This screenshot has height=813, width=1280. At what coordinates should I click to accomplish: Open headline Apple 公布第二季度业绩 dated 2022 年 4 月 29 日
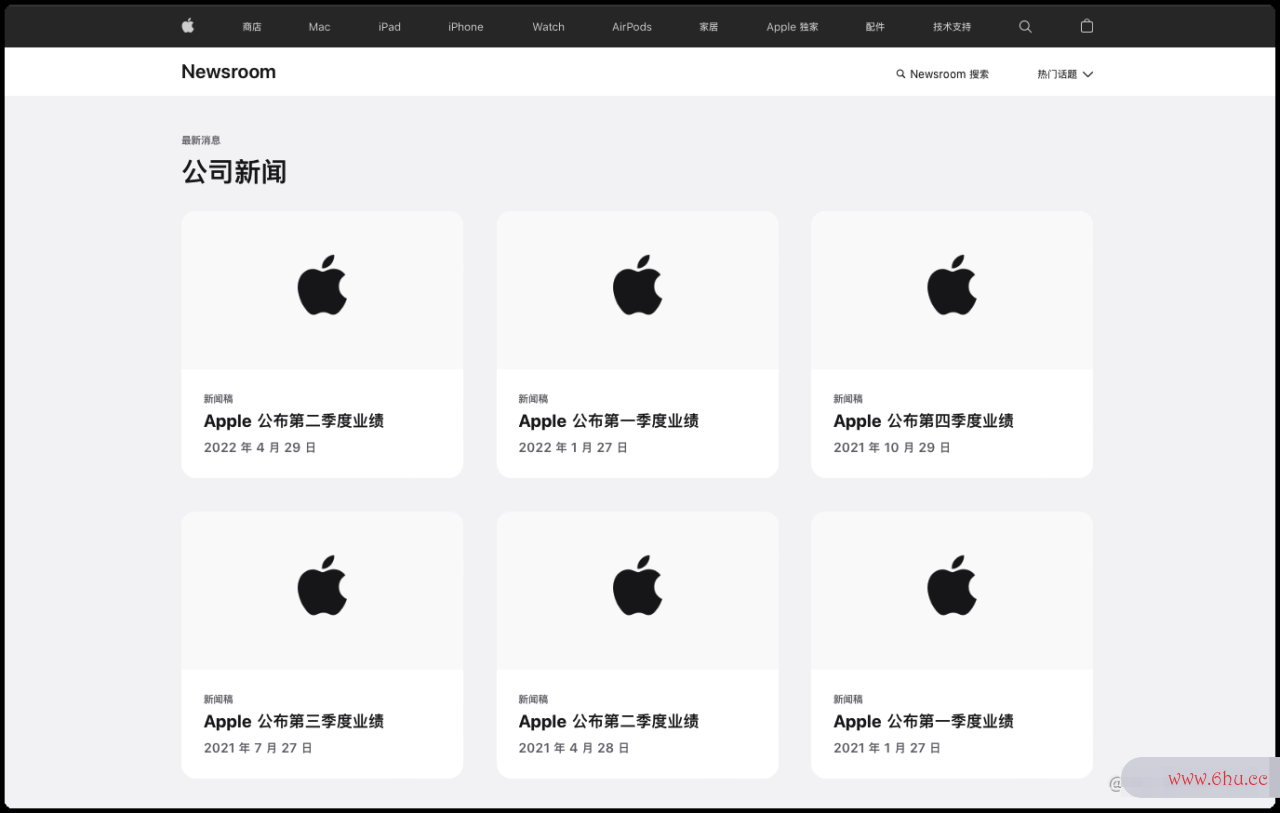294,421
